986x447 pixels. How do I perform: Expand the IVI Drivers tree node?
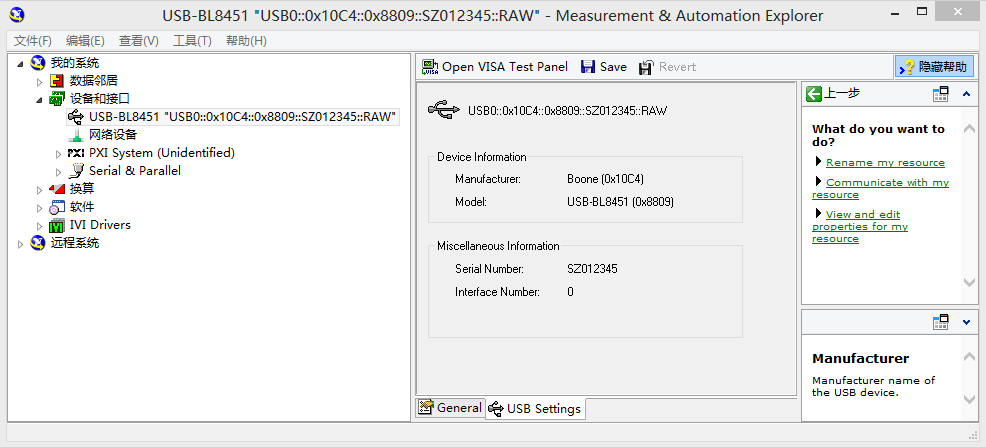click(x=40, y=225)
